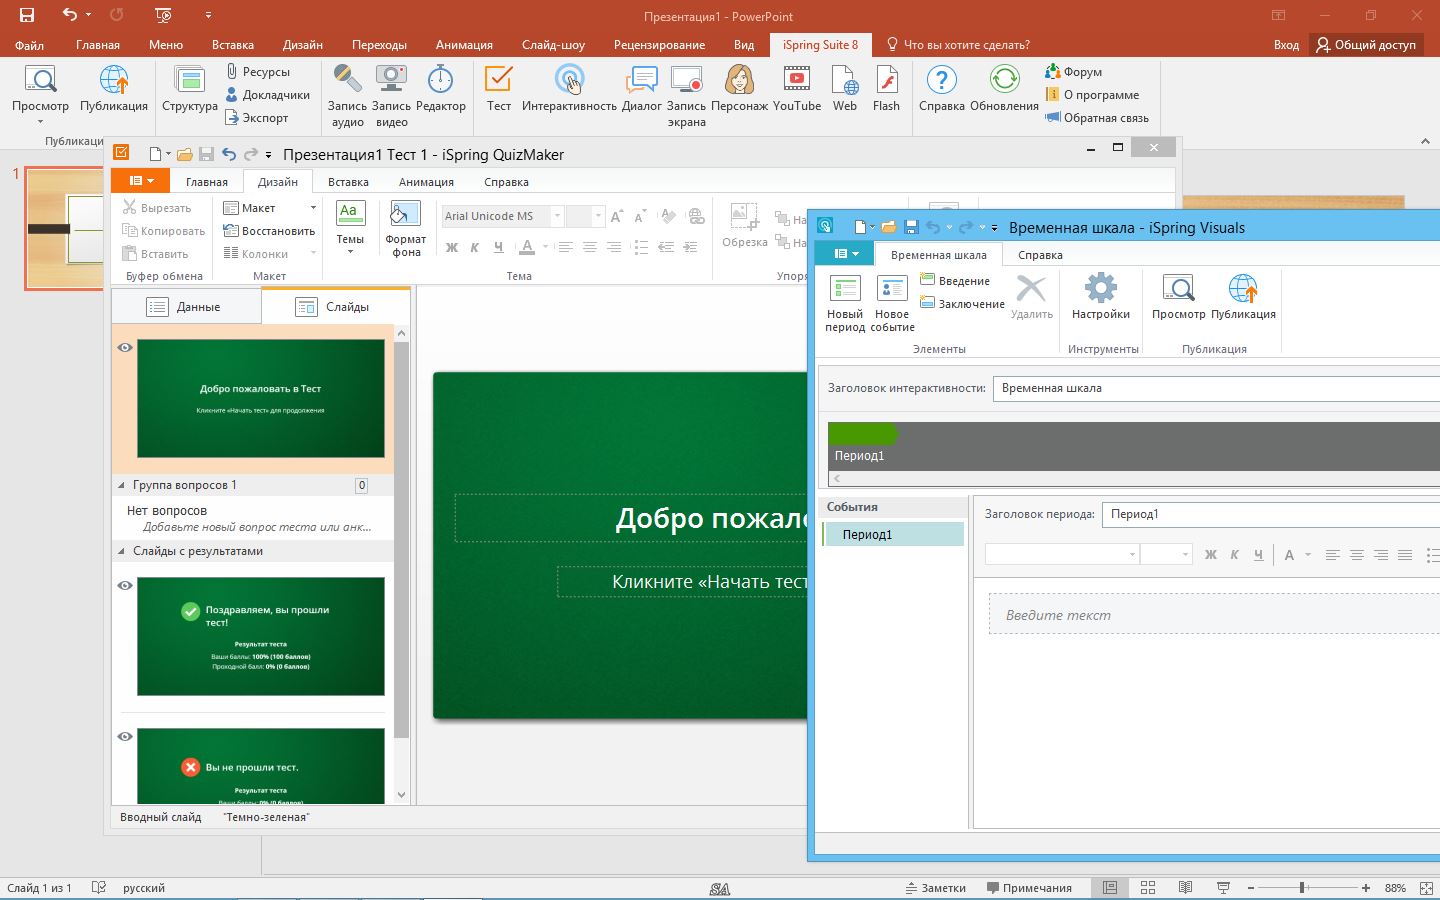This screenshot has width=1440, height=900.
Task: Open Настройки gear in iSpring Visuals
Action: click(1100, 297)
